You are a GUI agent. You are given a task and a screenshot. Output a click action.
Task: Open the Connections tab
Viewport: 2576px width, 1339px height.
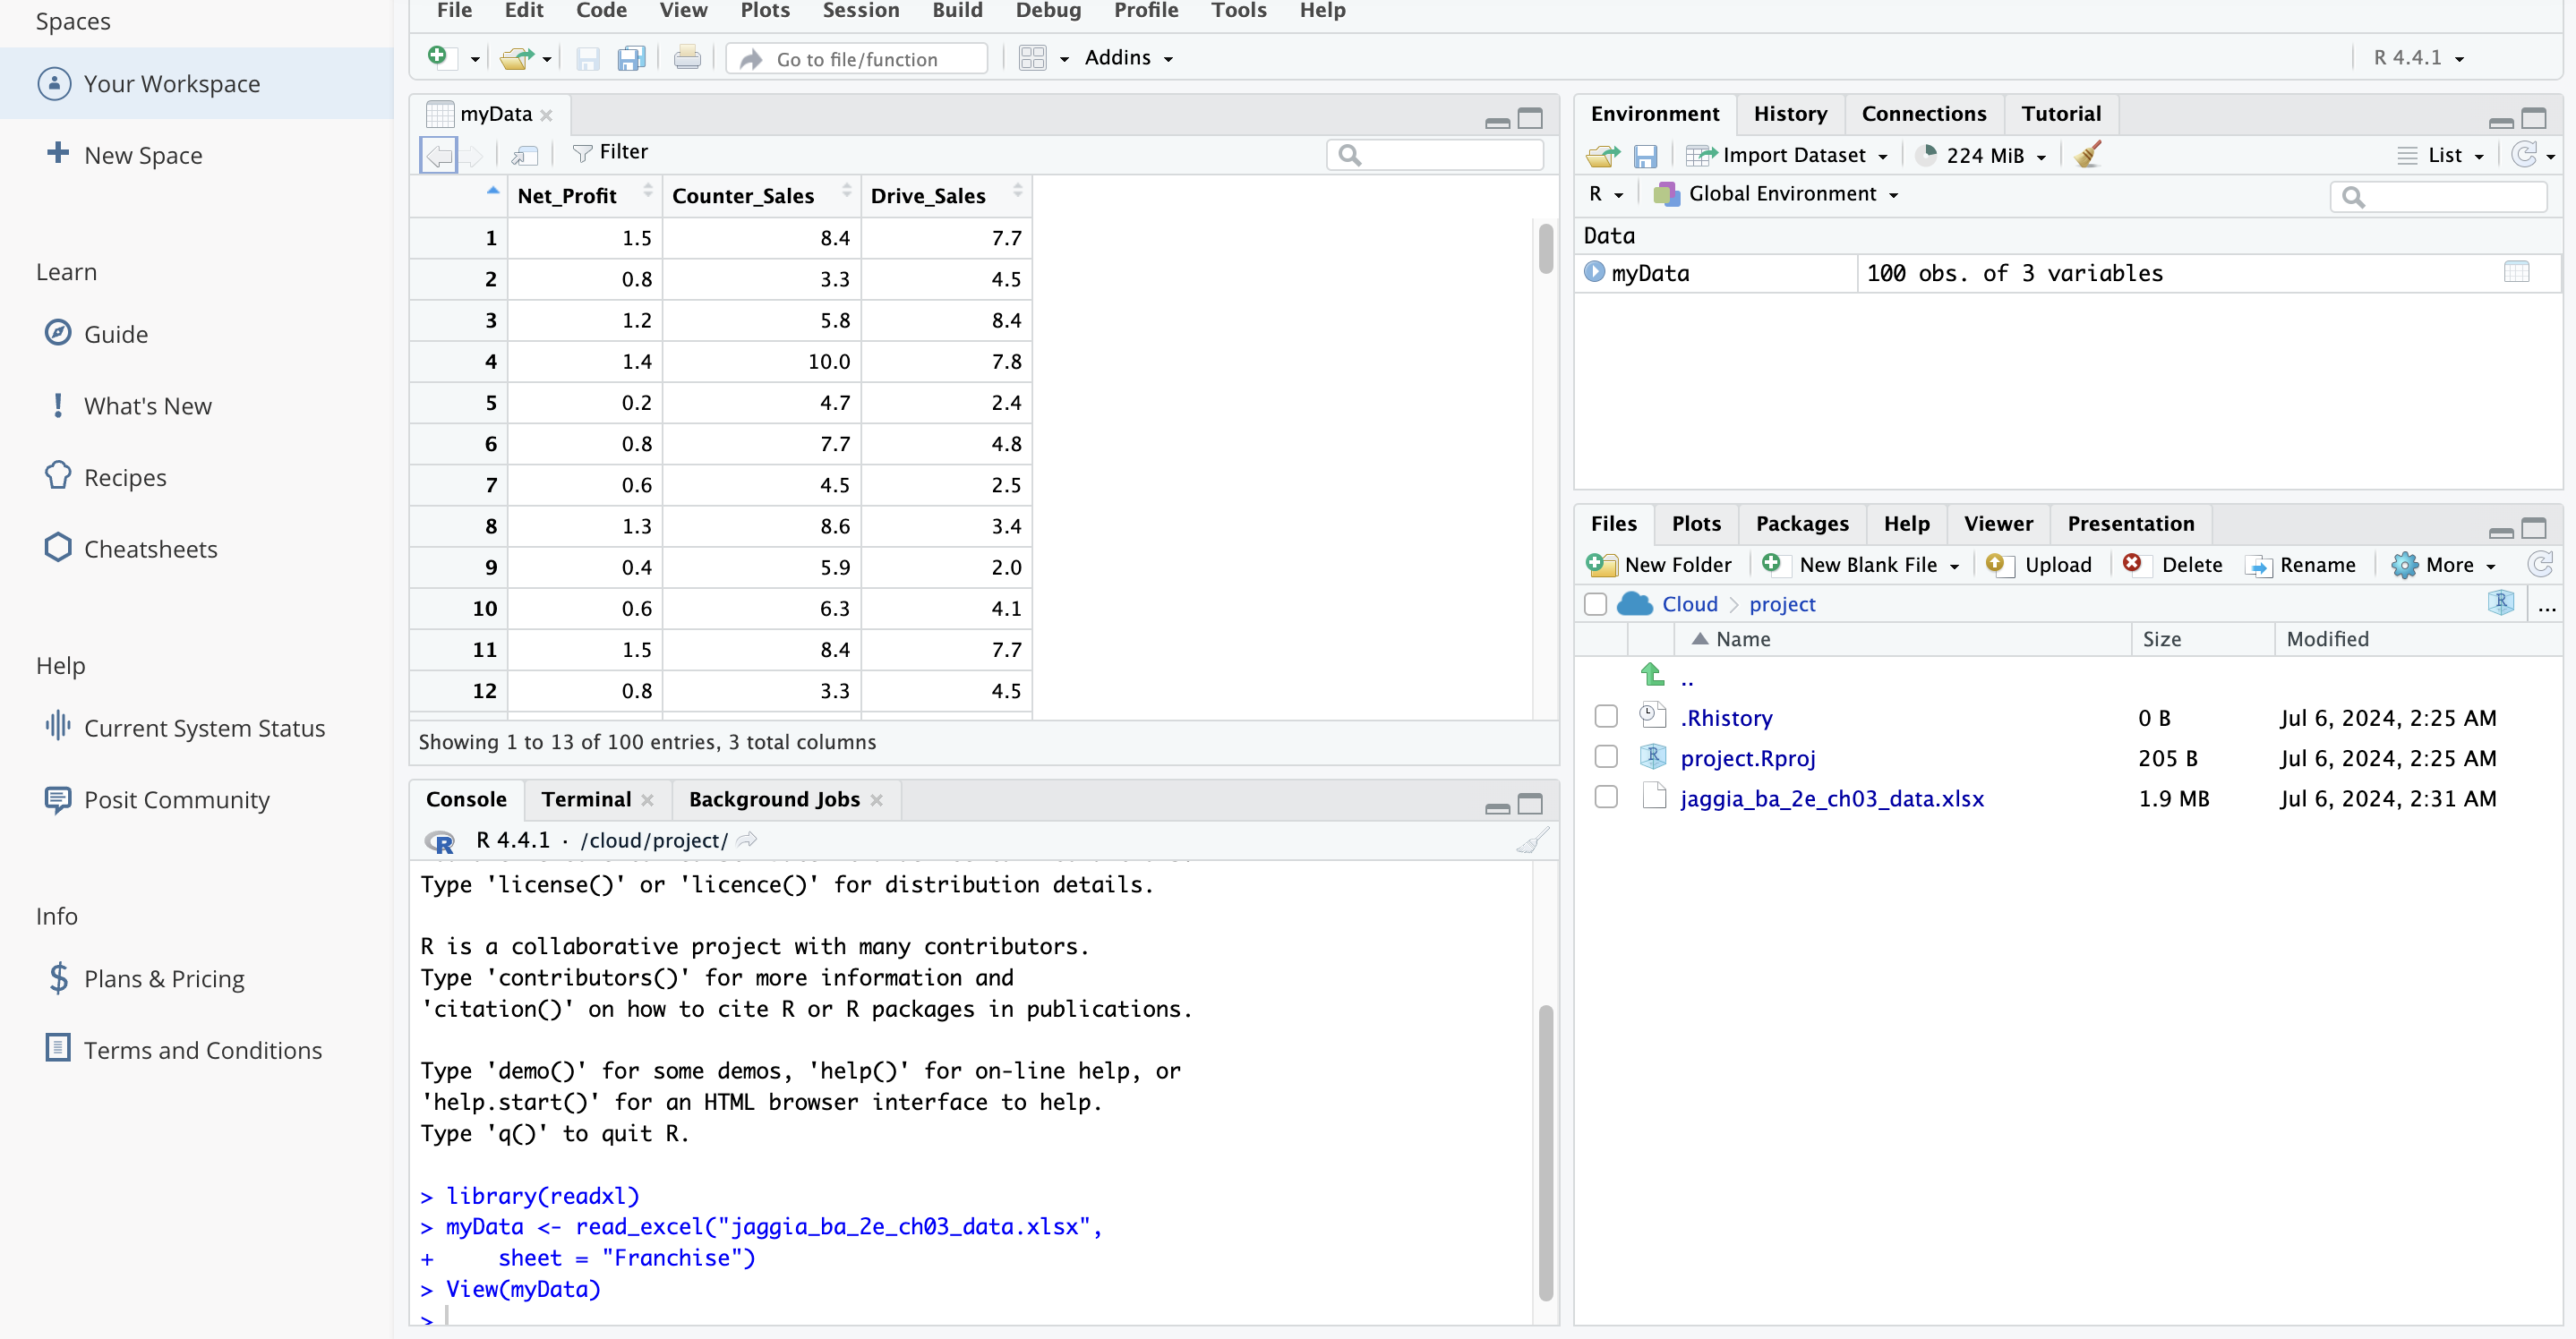click(x=1923, y=114)
